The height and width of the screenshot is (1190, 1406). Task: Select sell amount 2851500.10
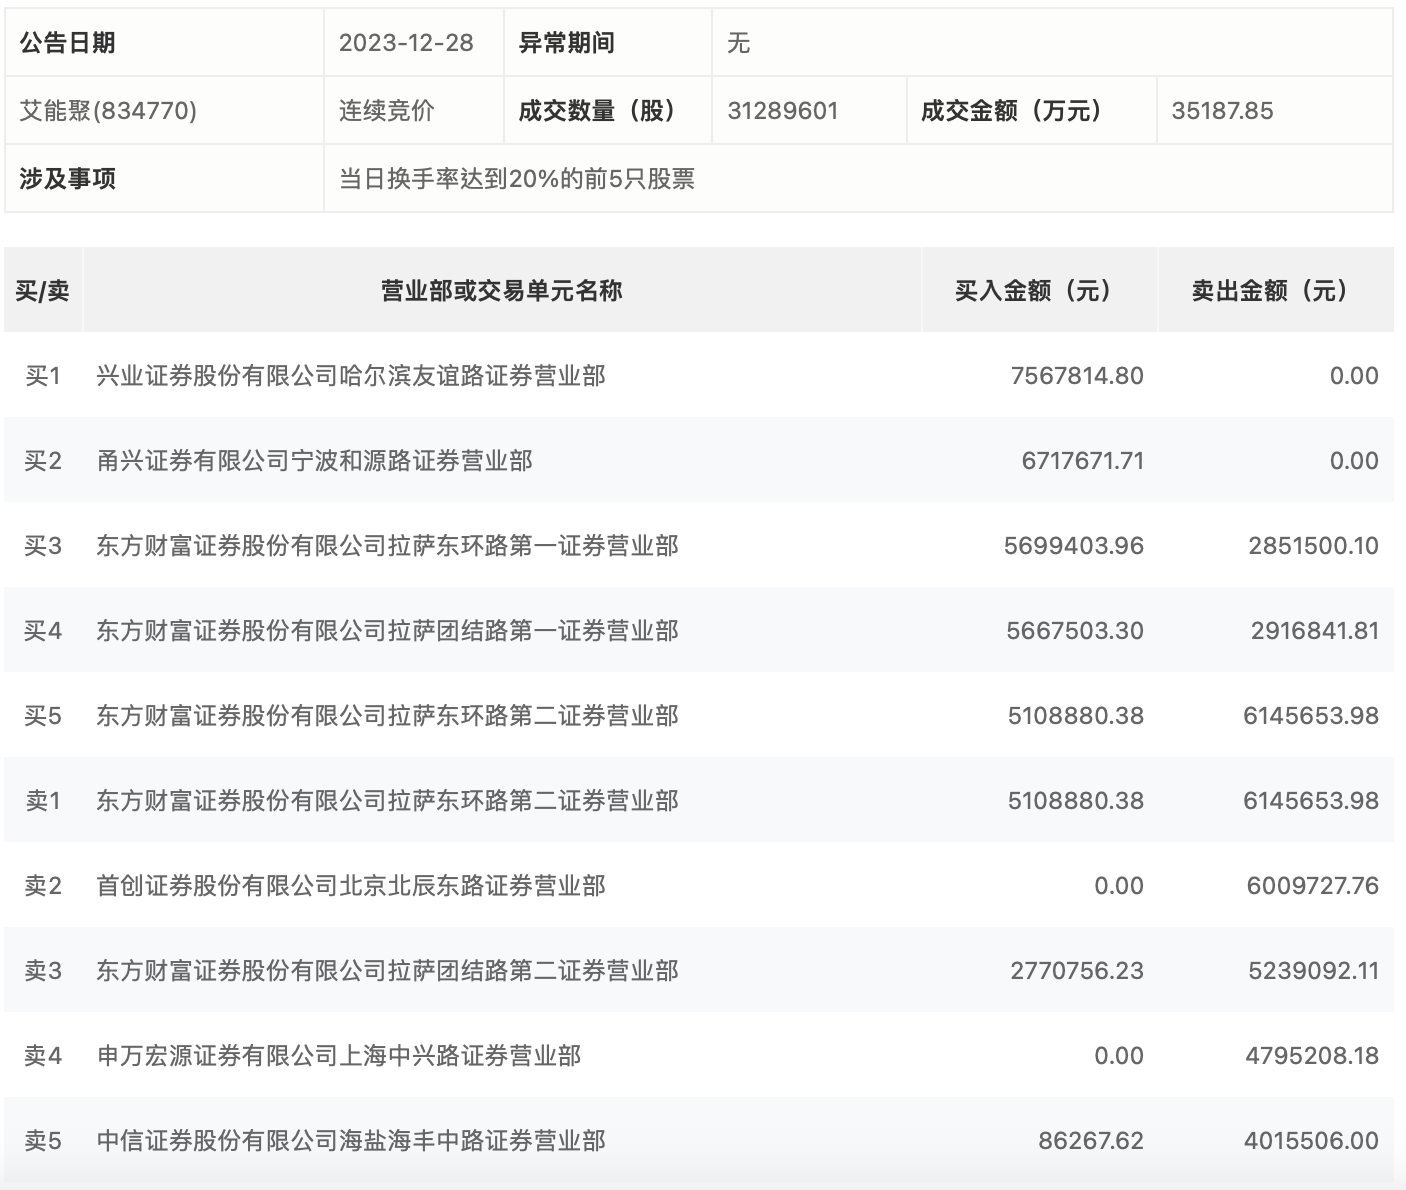tap(1313, 545)
